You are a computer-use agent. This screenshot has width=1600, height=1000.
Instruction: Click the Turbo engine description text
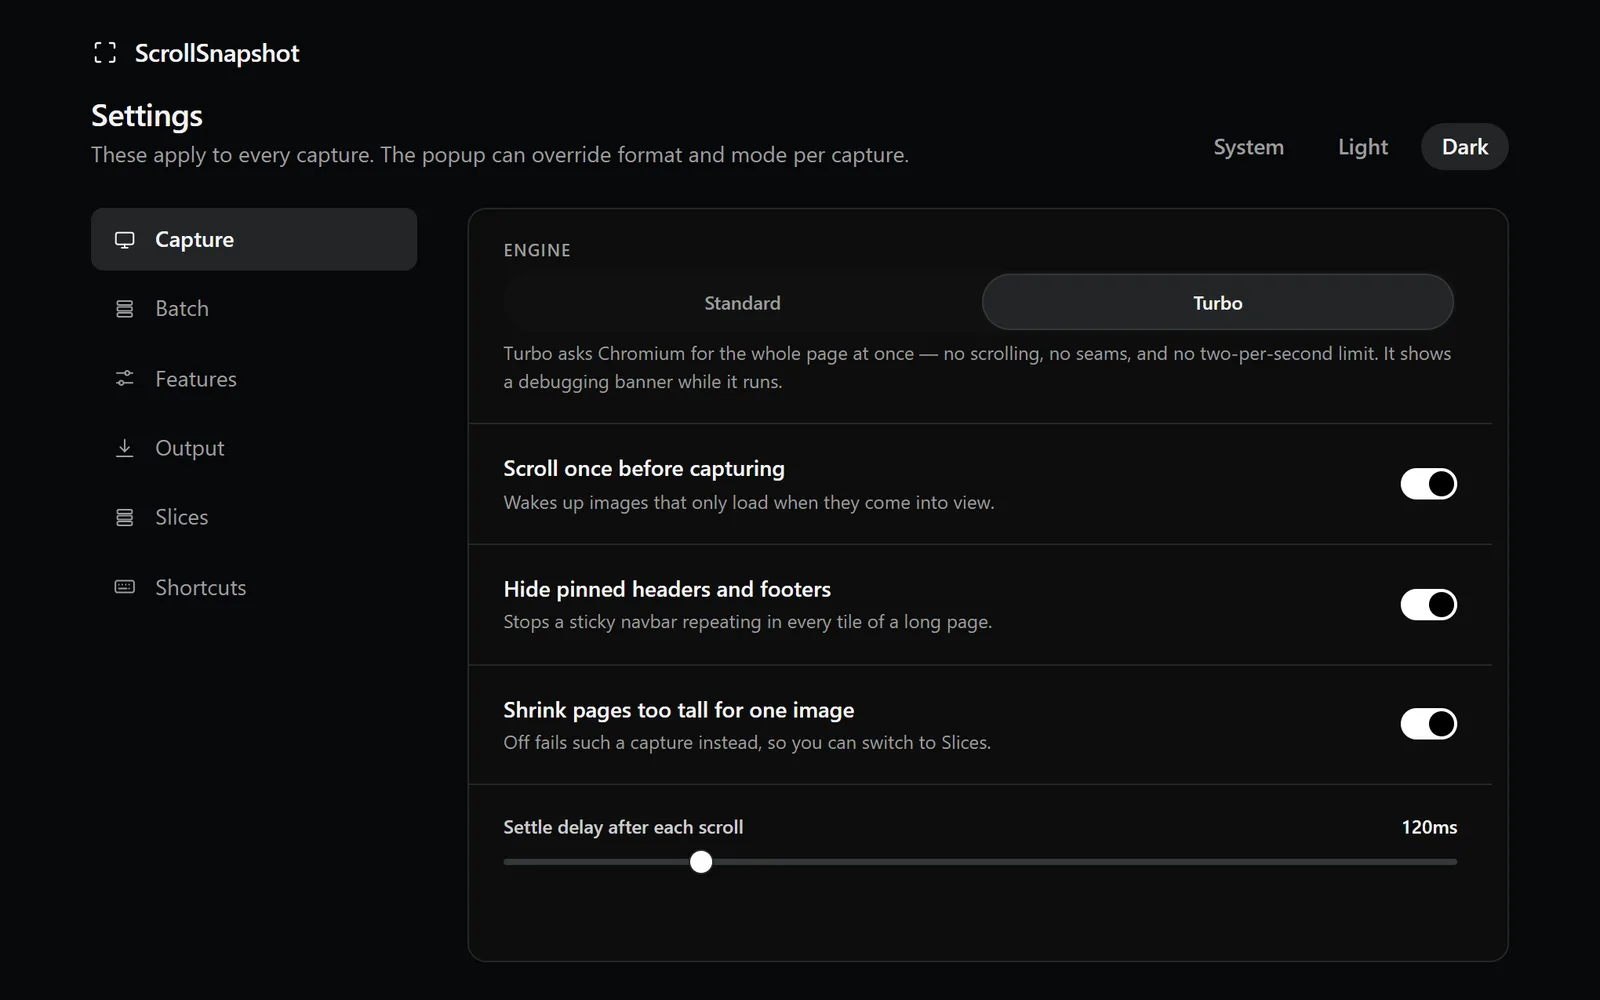[x=977, y=367]
